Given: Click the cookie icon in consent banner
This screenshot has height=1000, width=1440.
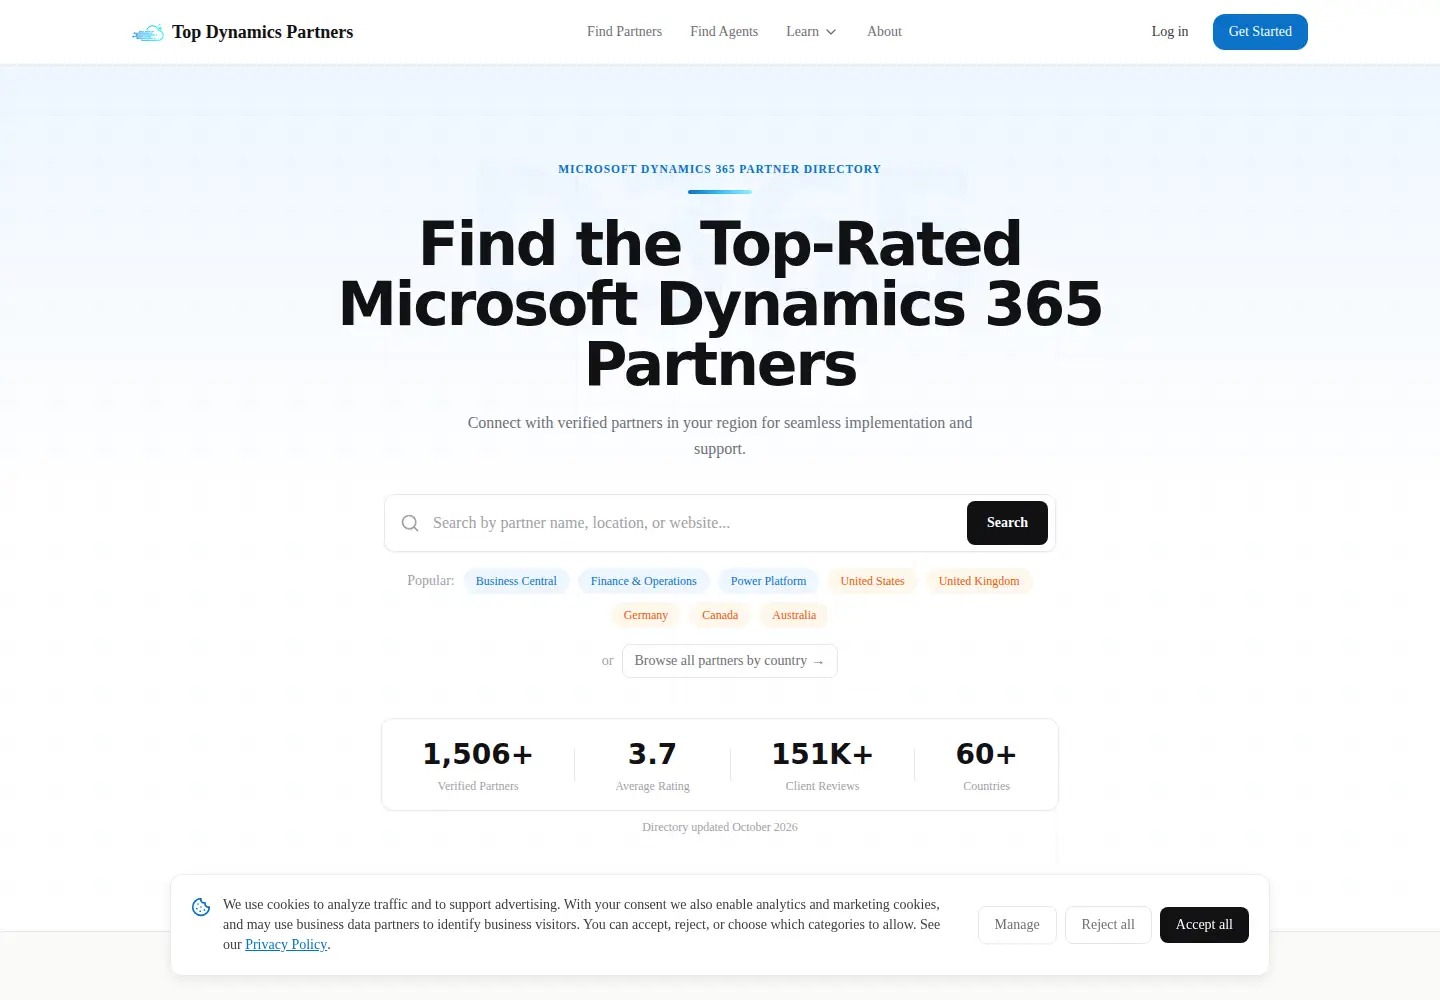Looking at the screenshot, I should point(201,907).
